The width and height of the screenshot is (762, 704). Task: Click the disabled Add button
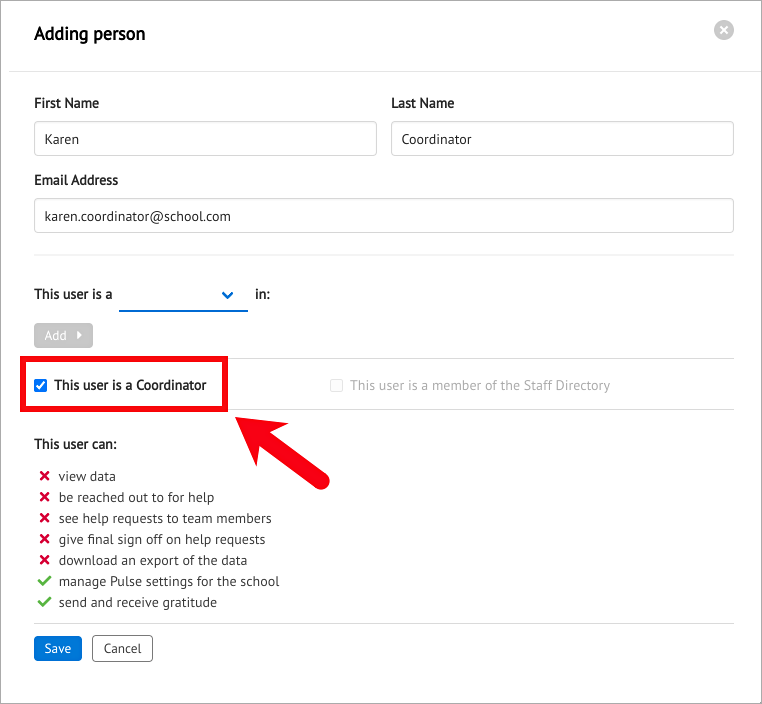(63, 336)
